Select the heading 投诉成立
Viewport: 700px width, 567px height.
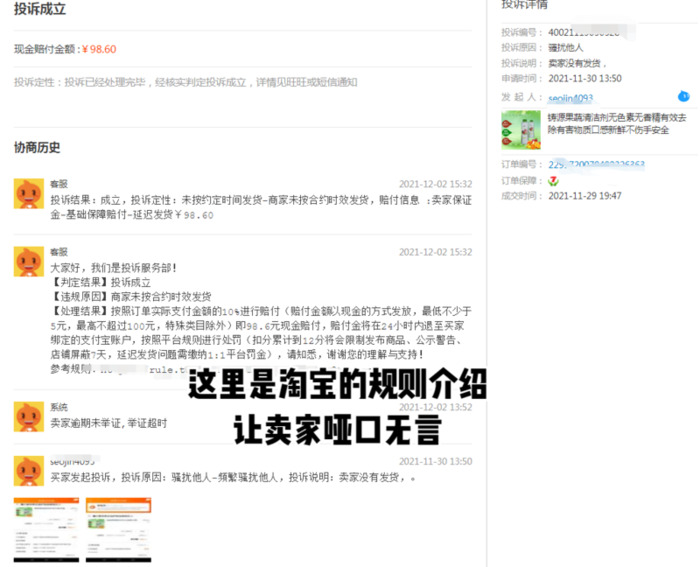(40, 8)
